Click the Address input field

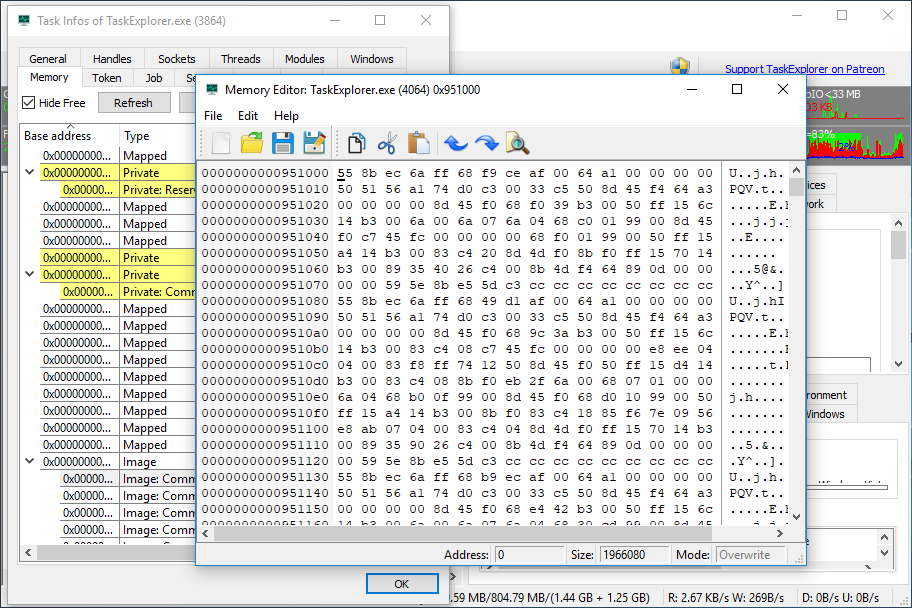tap(529, 554)
